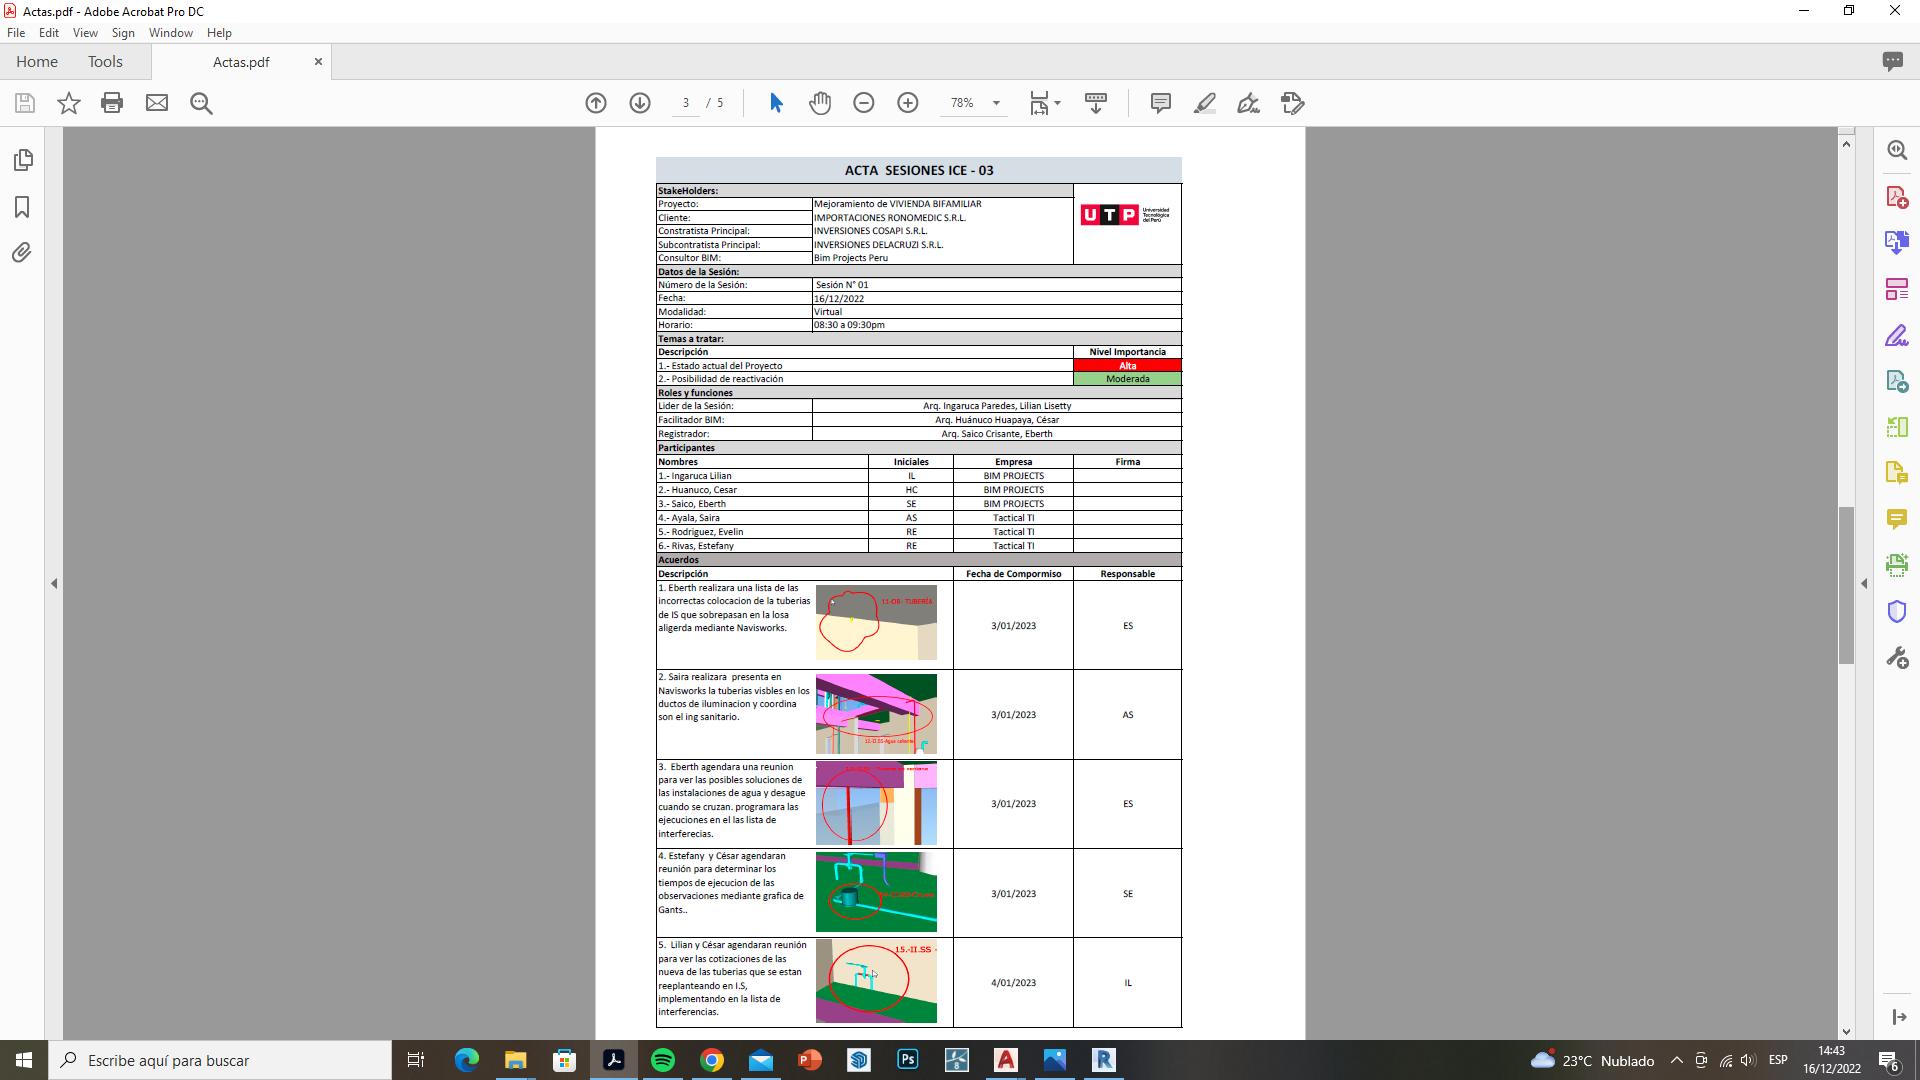Expand the left navigation pane arrow

pos(54,583)
